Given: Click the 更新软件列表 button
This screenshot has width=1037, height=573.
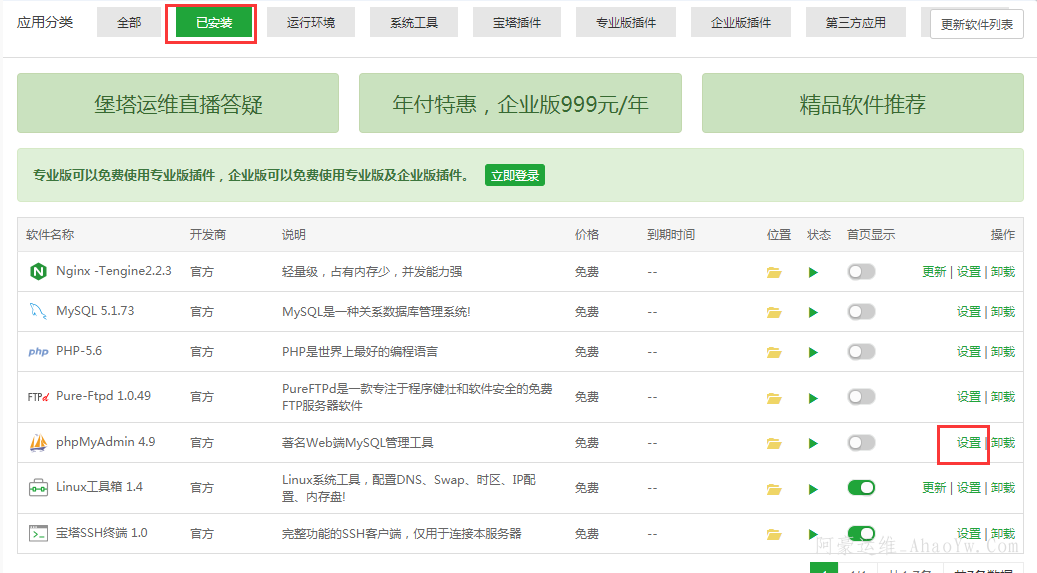Looking at the screenshot, I should [x=976, y=25].
